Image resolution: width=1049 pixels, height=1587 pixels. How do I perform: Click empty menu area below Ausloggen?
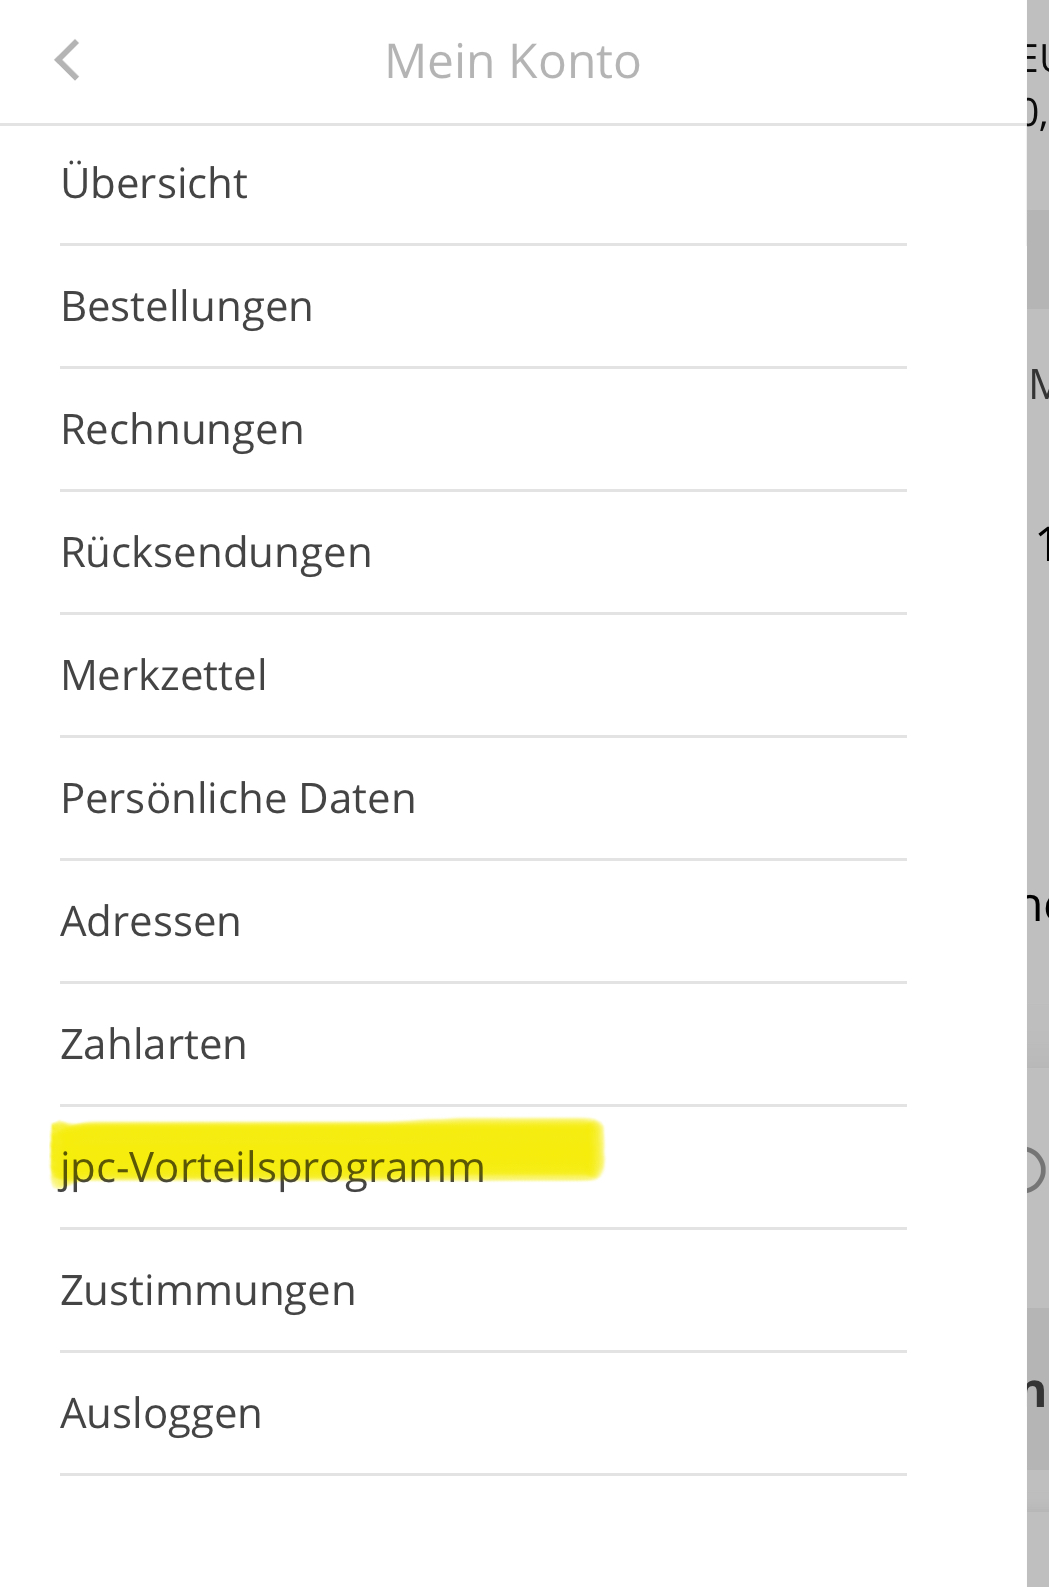[480, 1530]
